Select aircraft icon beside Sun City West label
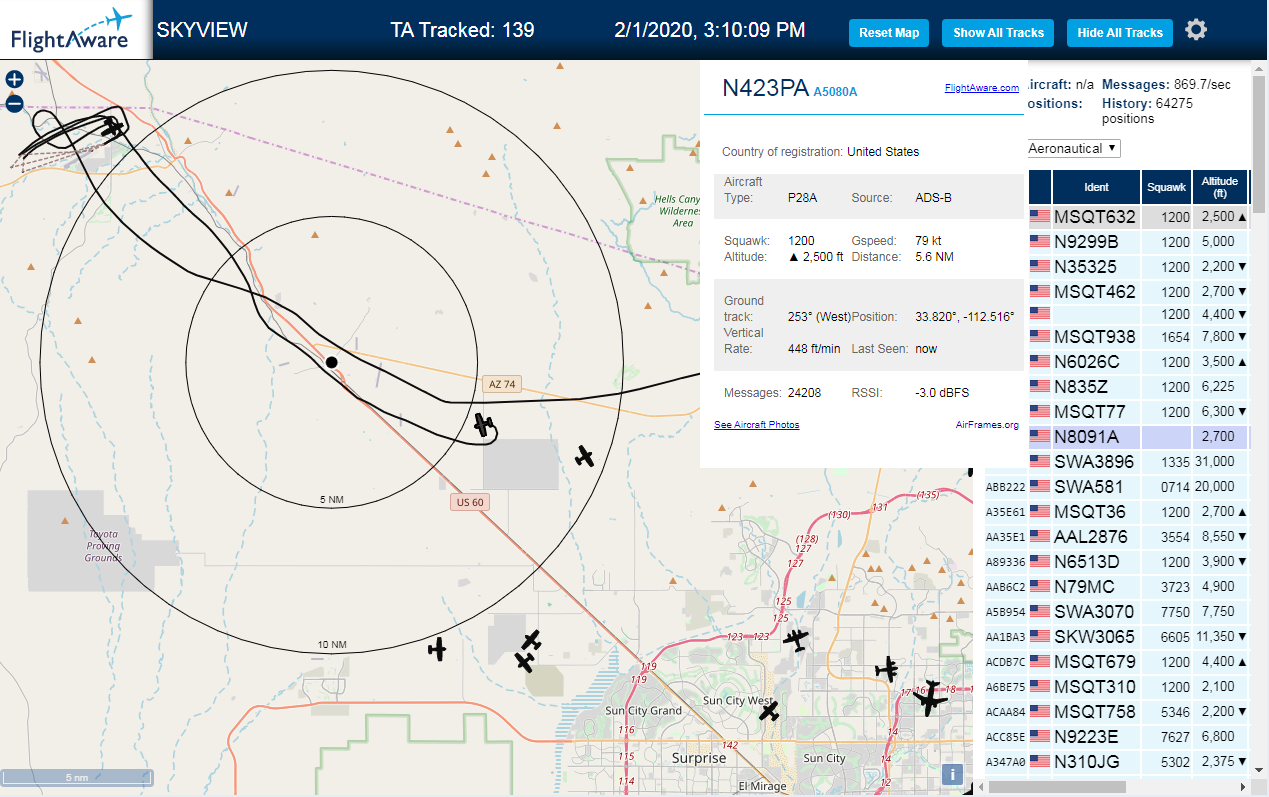The width and height of the screenshot is (1269, 797). pyautogui.click(x=769, y=710)
